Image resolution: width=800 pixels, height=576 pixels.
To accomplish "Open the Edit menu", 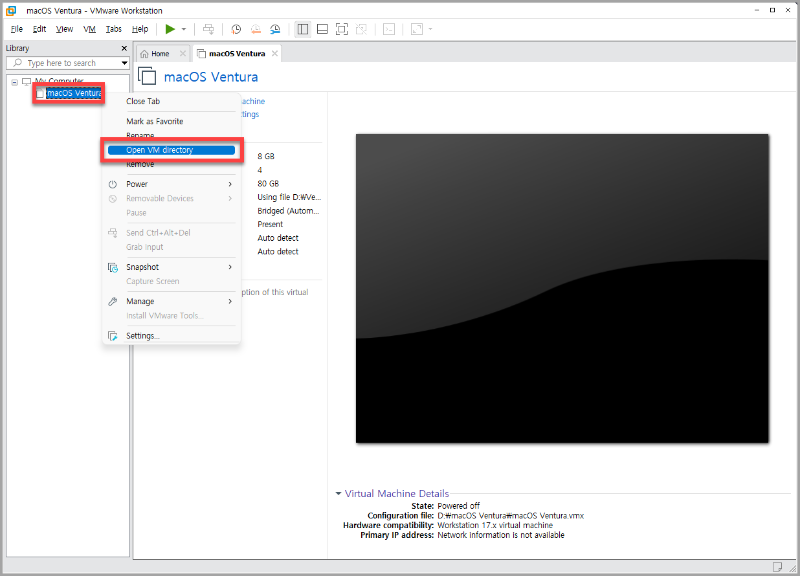I will [39, 29].
